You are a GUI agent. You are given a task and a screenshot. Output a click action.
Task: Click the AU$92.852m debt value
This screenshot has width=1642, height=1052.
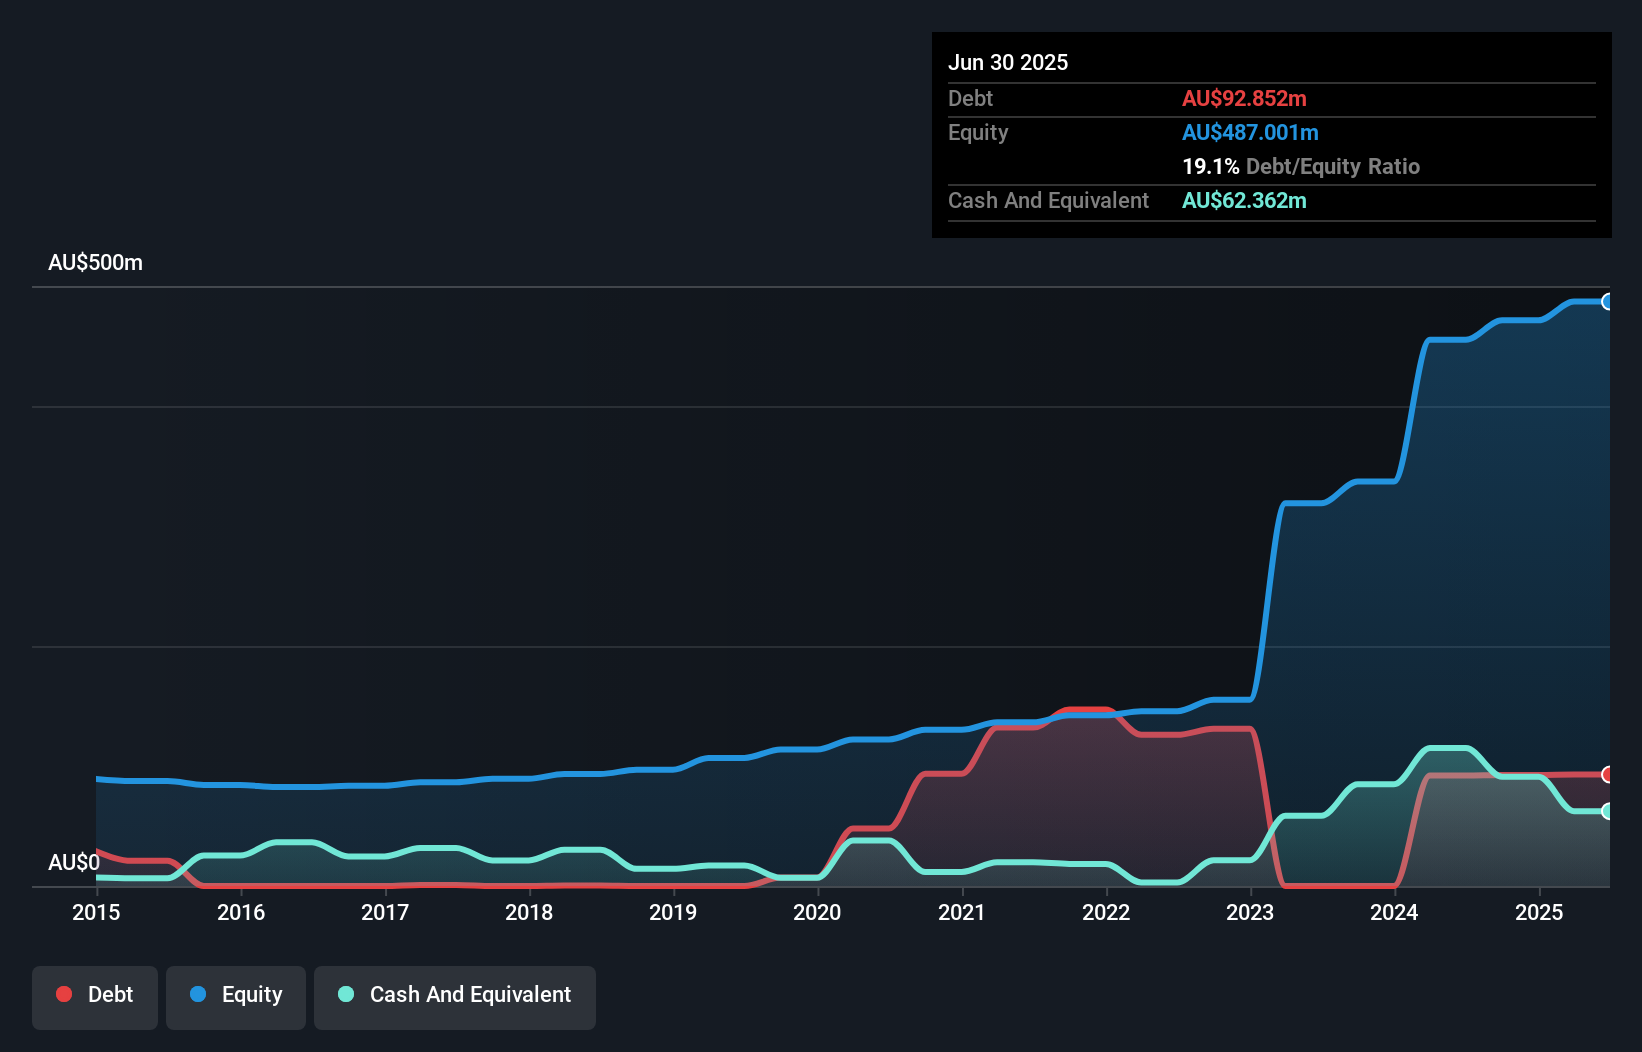click(x=1244, y=98)
